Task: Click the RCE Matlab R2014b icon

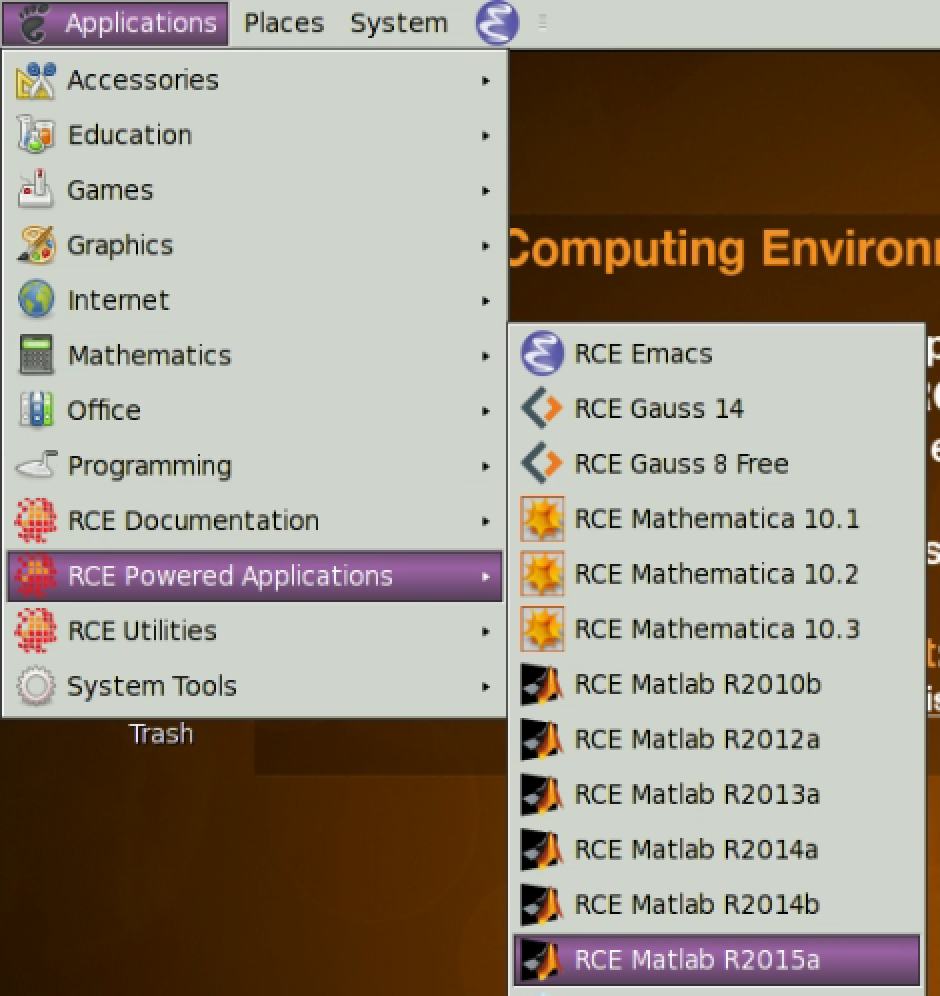Action: tap(542, 905)
